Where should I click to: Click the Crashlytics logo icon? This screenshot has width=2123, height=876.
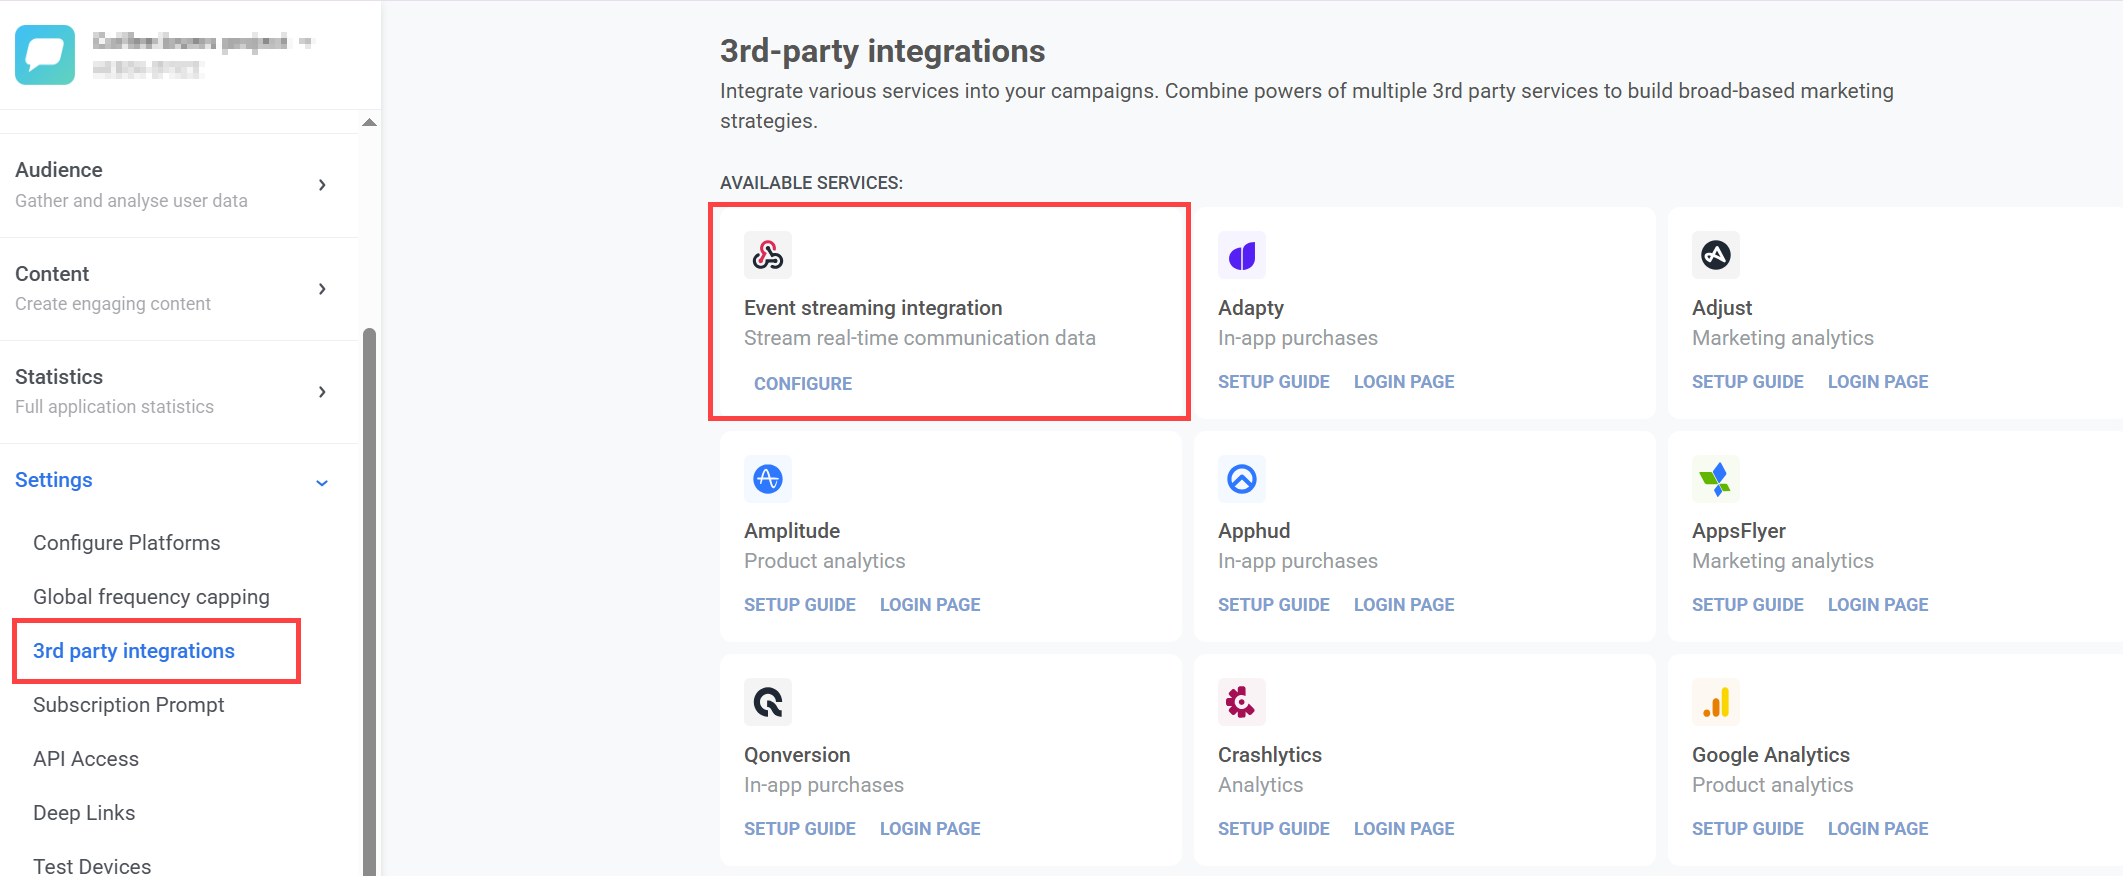coord(1242,702)
